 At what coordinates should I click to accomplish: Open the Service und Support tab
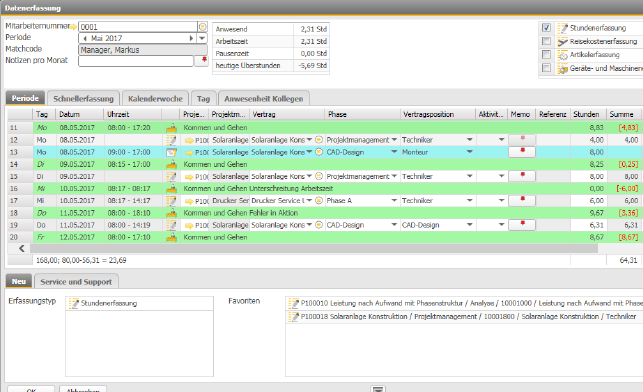[x=76, y=282]
